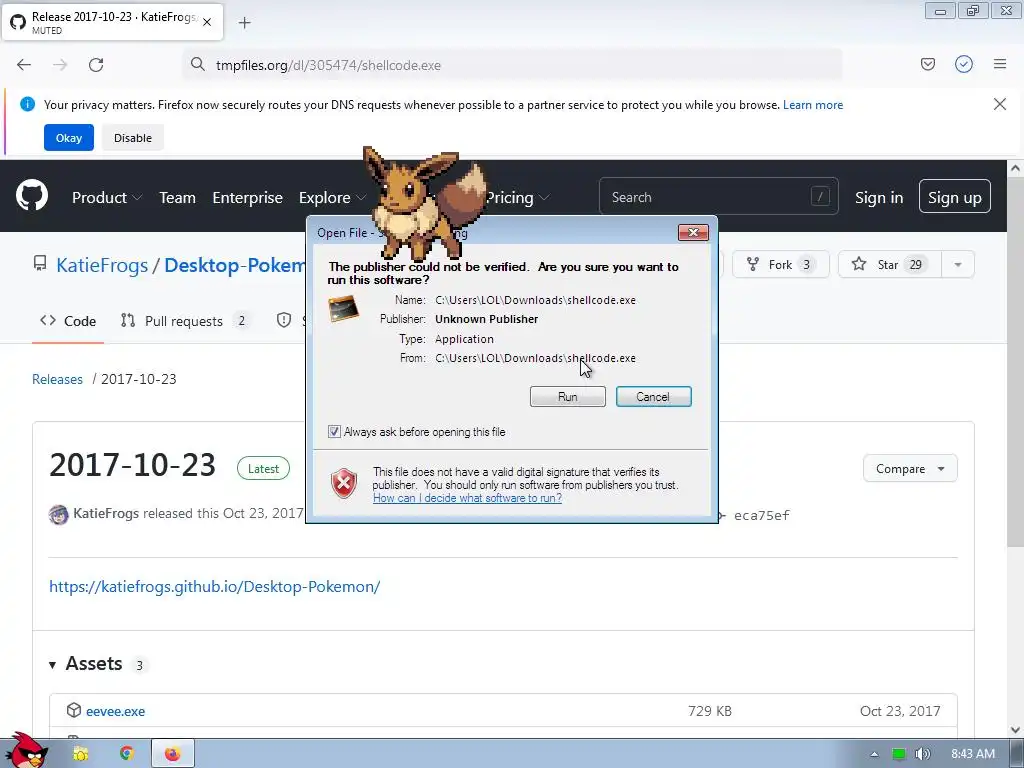Click the GitHub Search field
The height and width of the screenshot is (768, 1024).
click(718, 197)
